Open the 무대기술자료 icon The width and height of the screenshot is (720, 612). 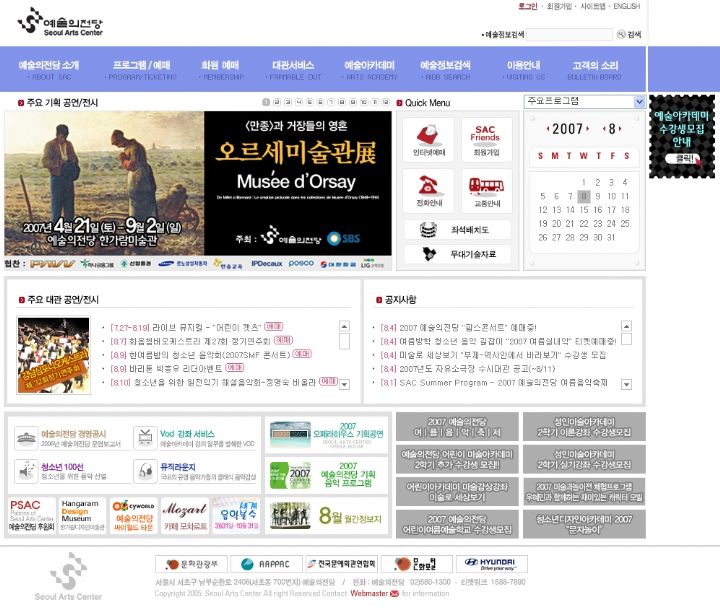[457, 254]
